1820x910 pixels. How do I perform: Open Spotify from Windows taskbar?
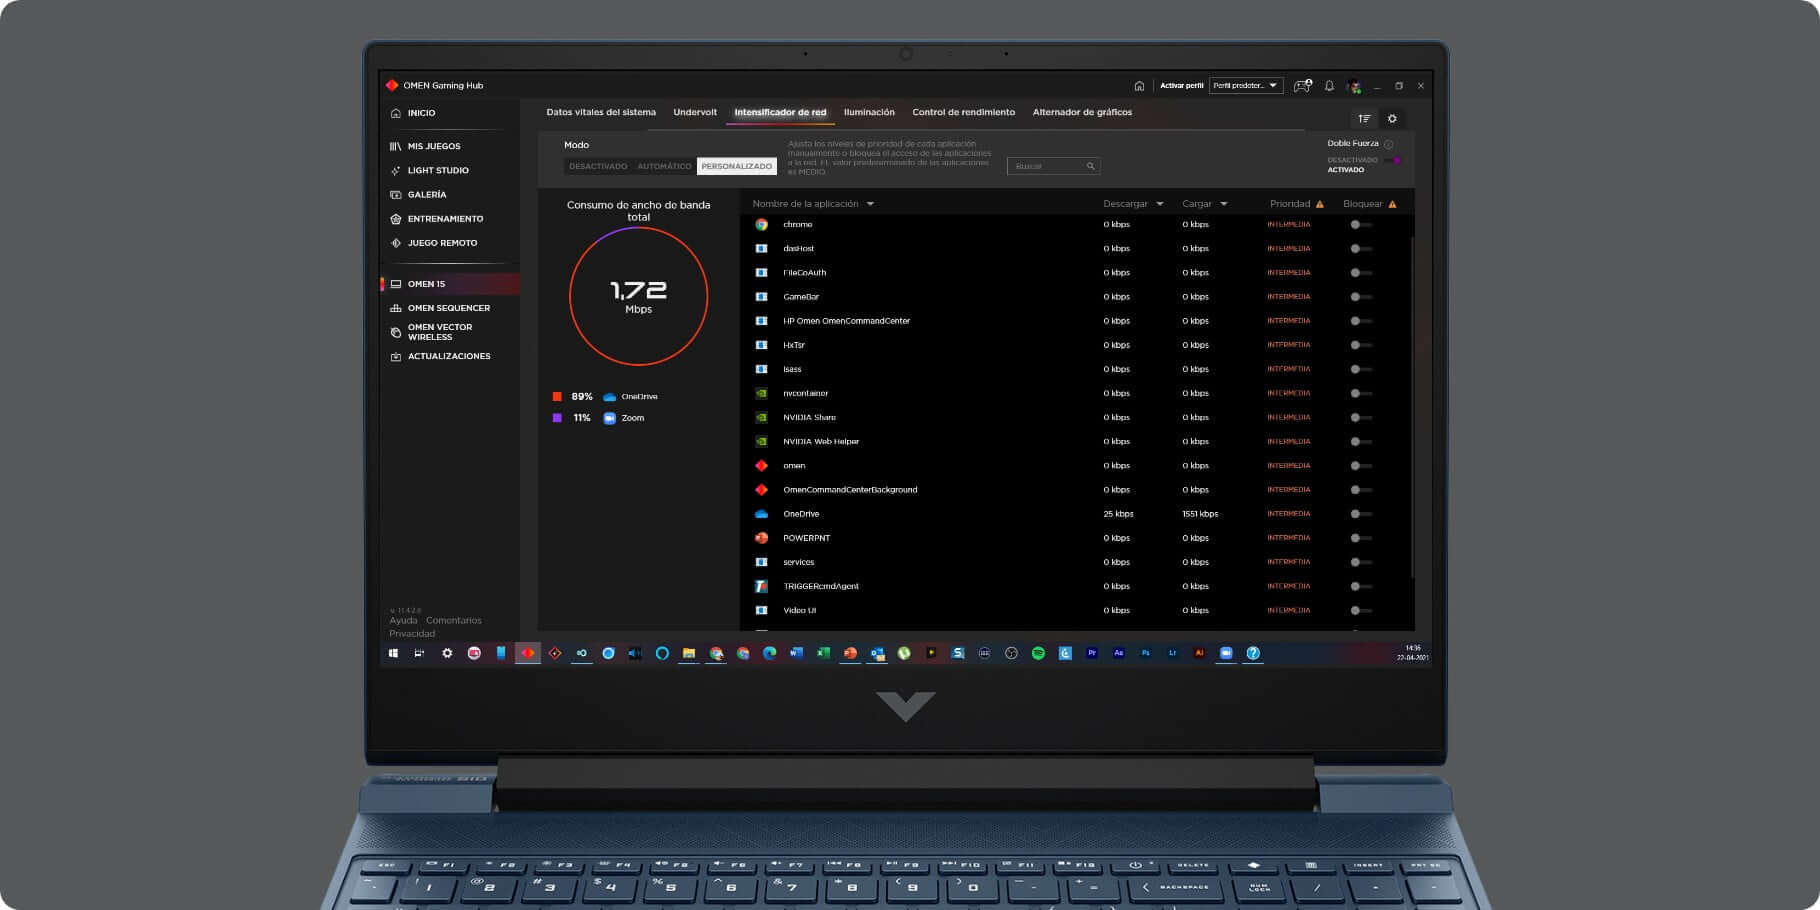1038,653
